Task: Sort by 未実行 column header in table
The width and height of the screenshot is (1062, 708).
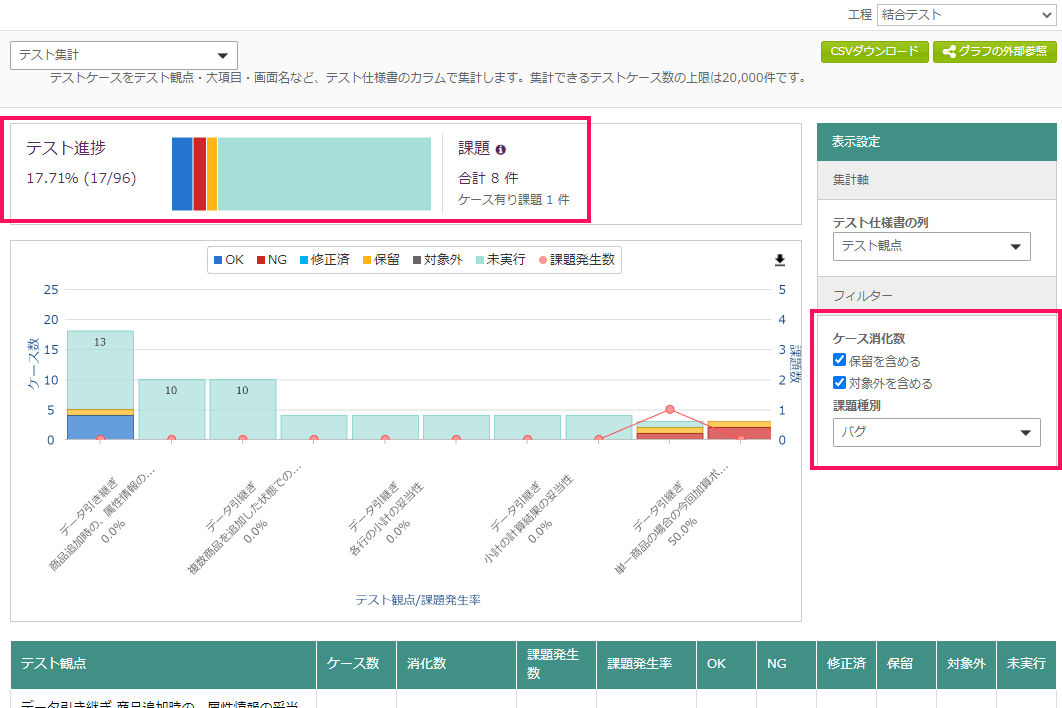Action: pyautogui.click(x=1025, y=664)
